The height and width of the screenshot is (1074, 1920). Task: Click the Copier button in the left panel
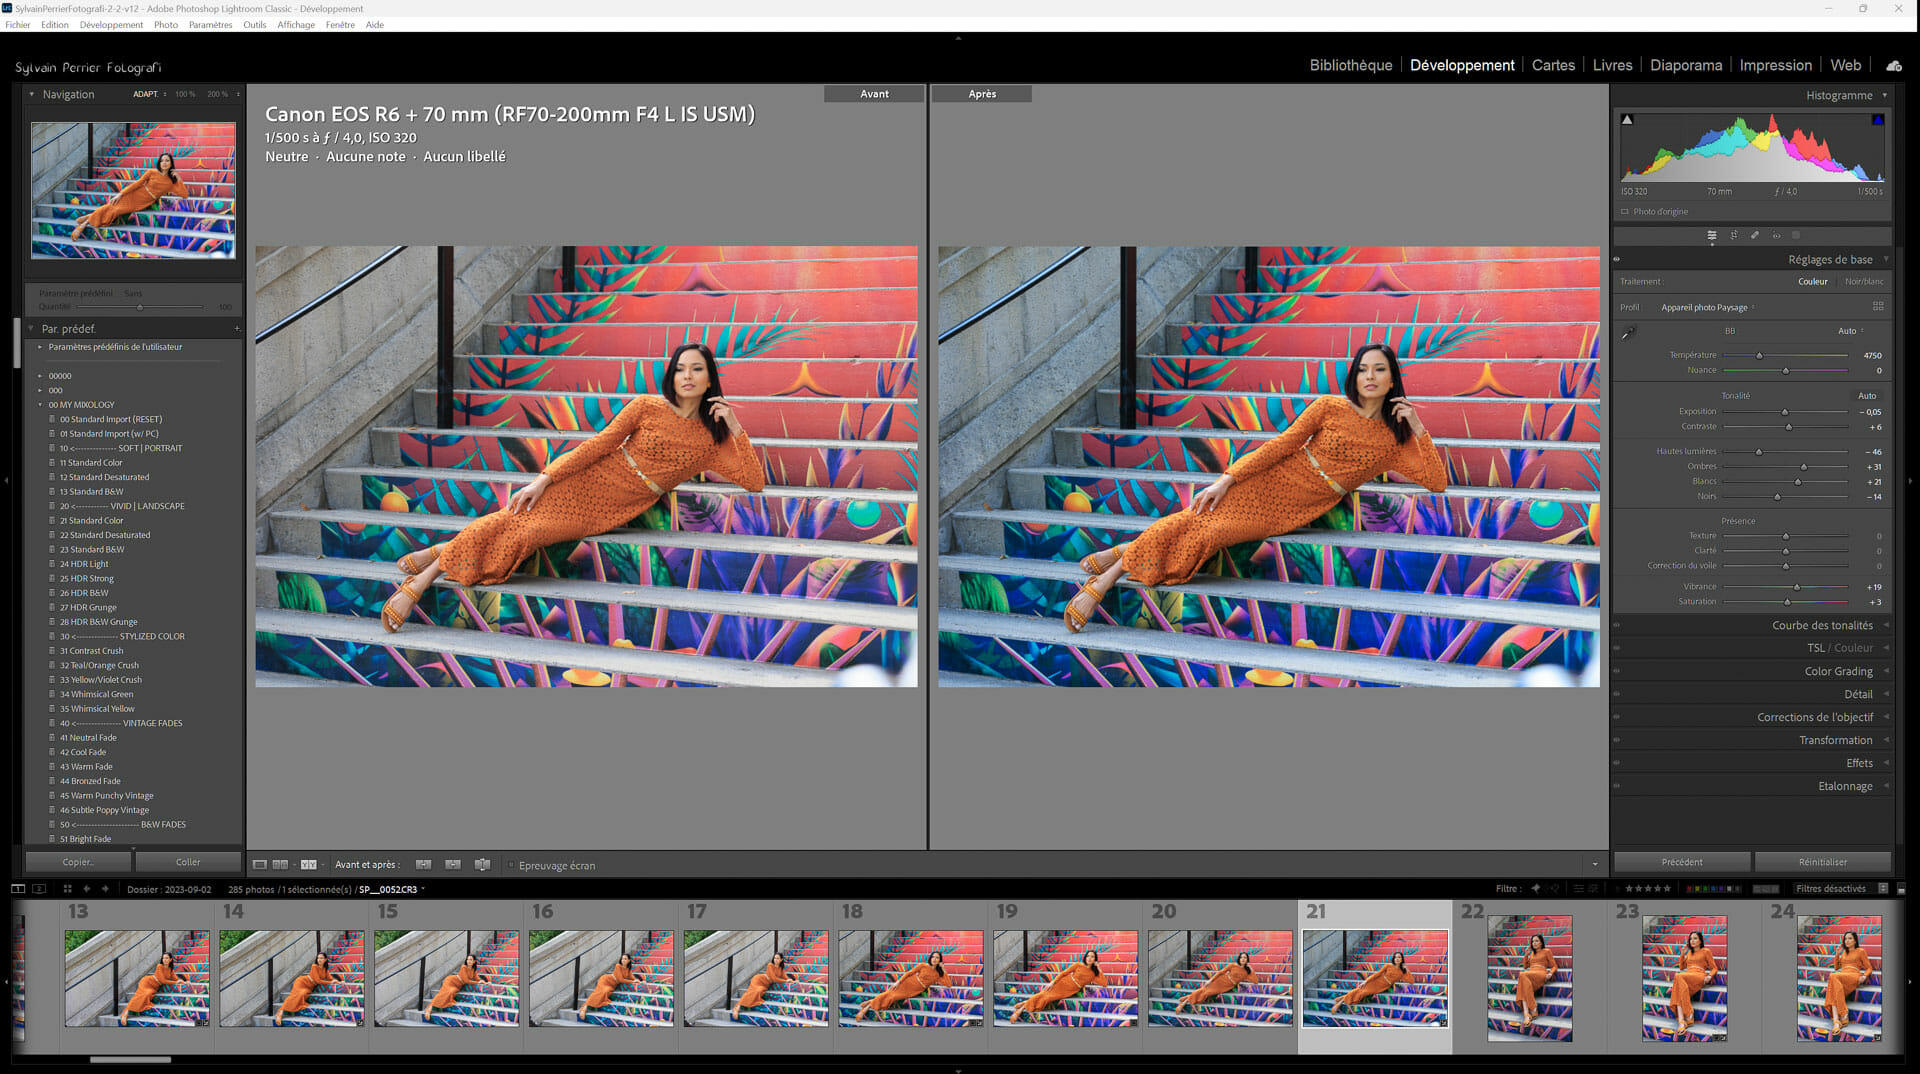tap(78, 861)
